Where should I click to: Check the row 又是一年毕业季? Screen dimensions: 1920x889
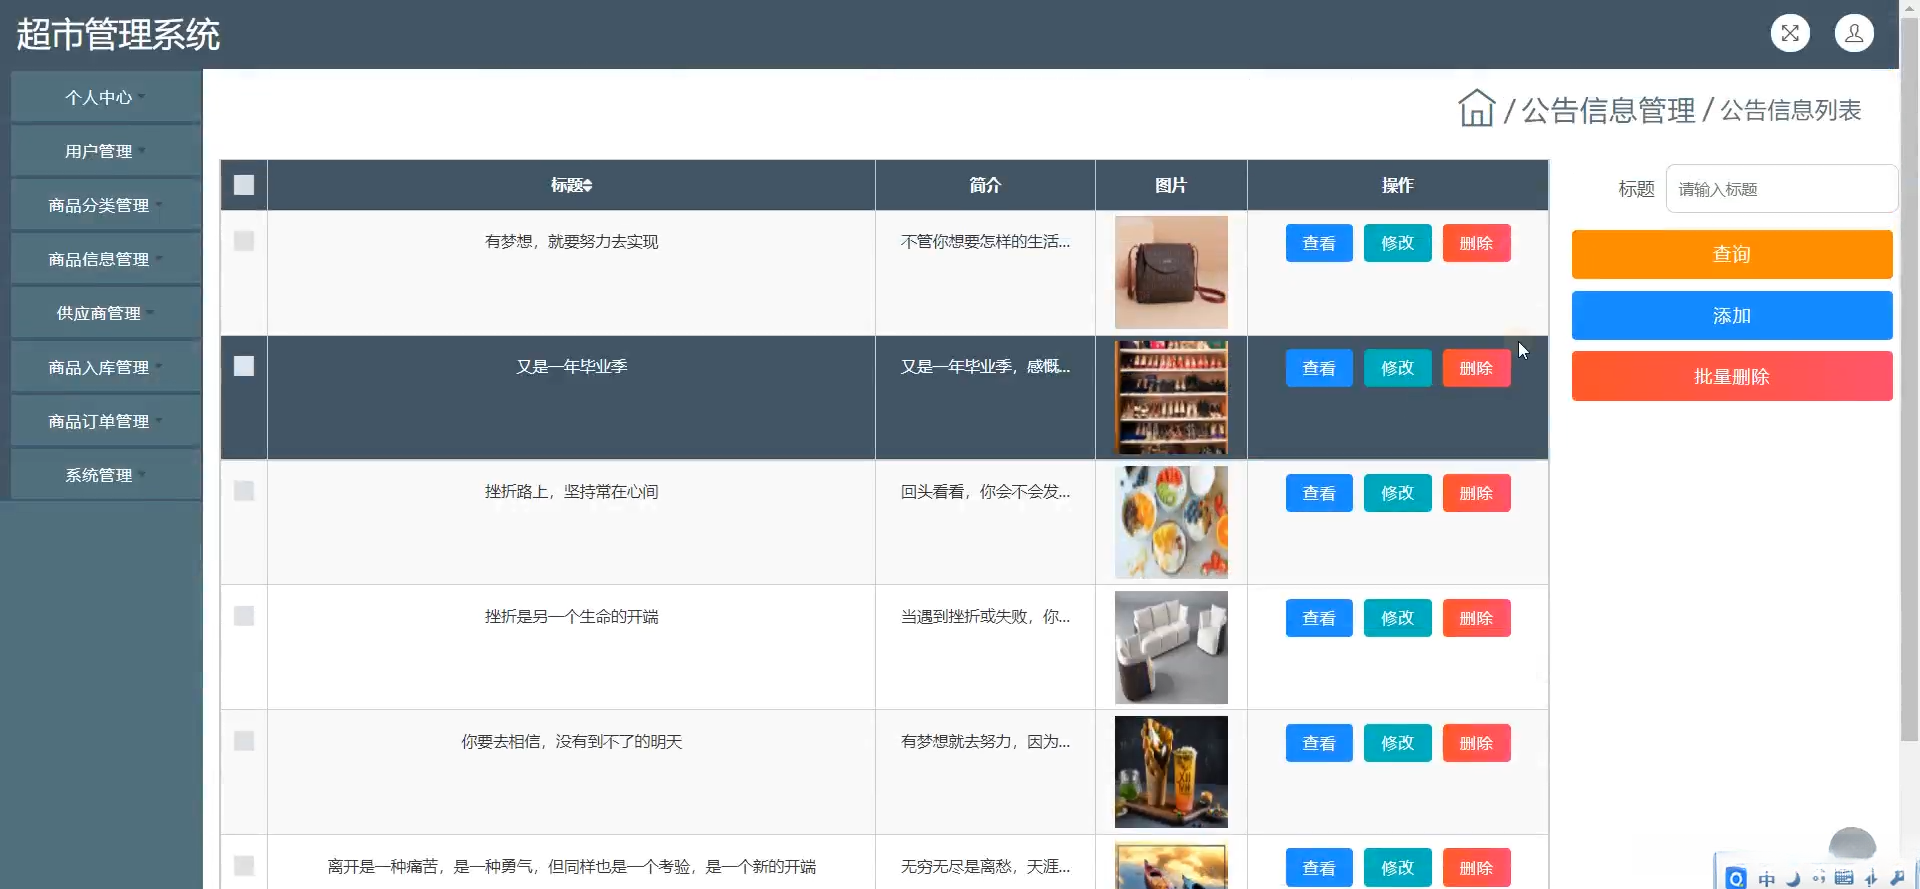[244, 366]
